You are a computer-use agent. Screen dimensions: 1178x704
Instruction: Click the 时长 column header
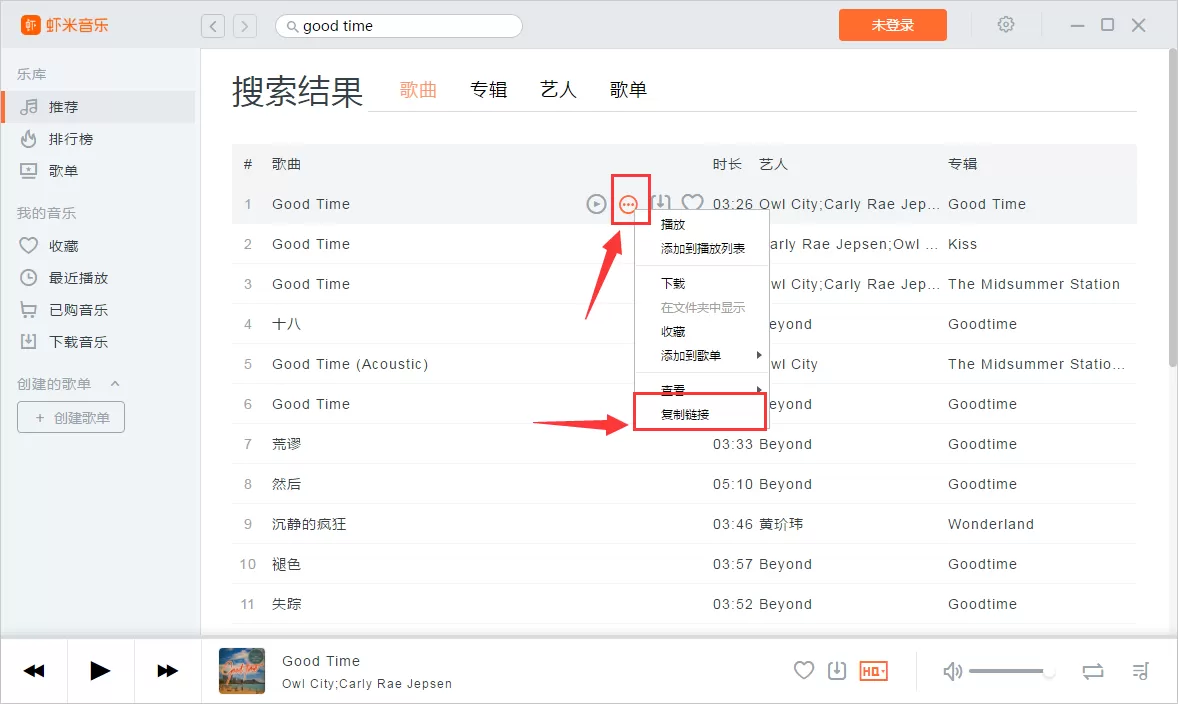tap(726, 164)
